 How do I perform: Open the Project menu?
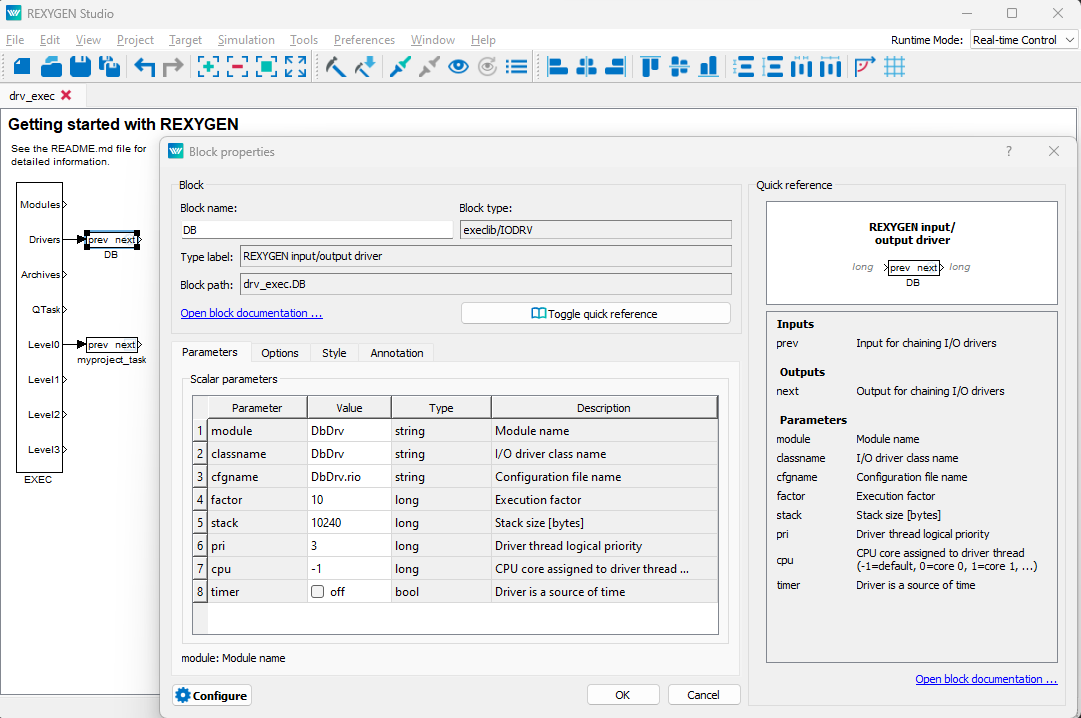click(x=135, y=40)
